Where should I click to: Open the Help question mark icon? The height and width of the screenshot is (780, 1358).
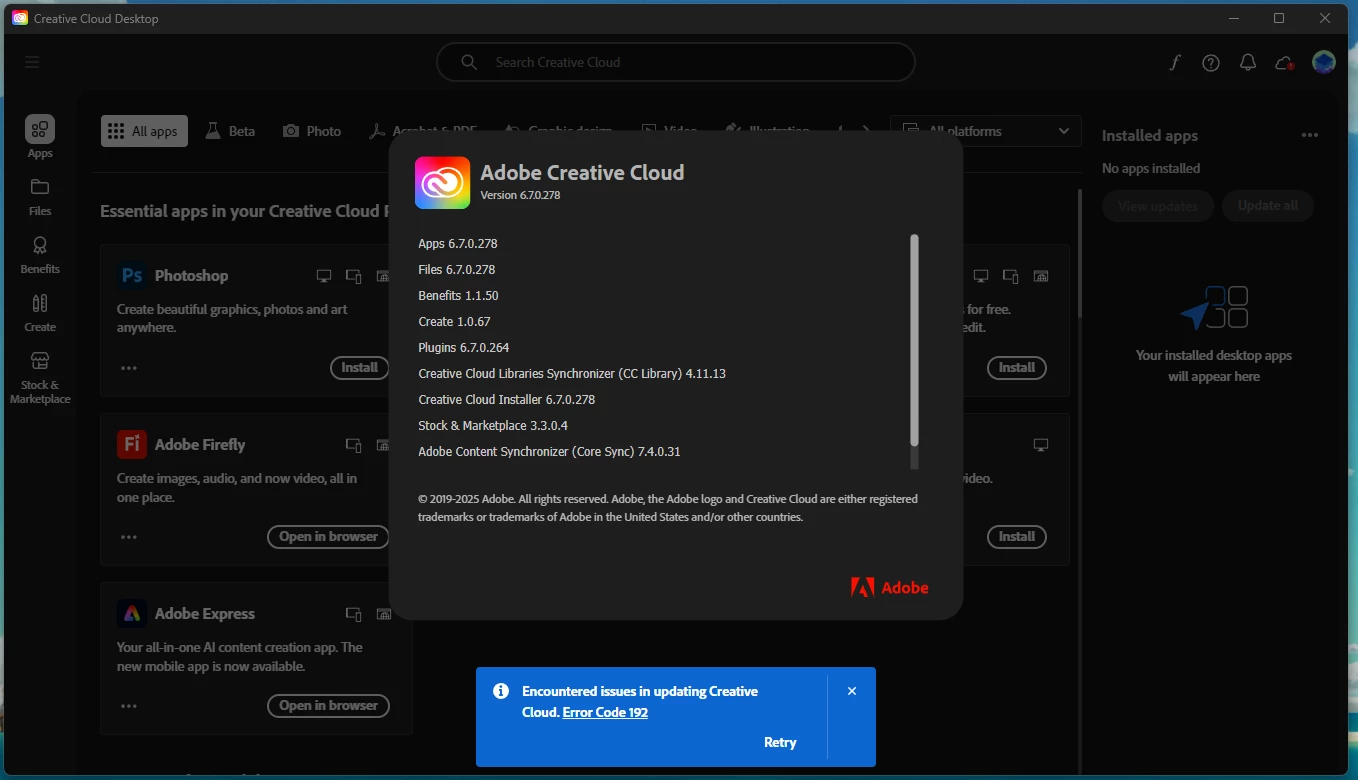1211,63
